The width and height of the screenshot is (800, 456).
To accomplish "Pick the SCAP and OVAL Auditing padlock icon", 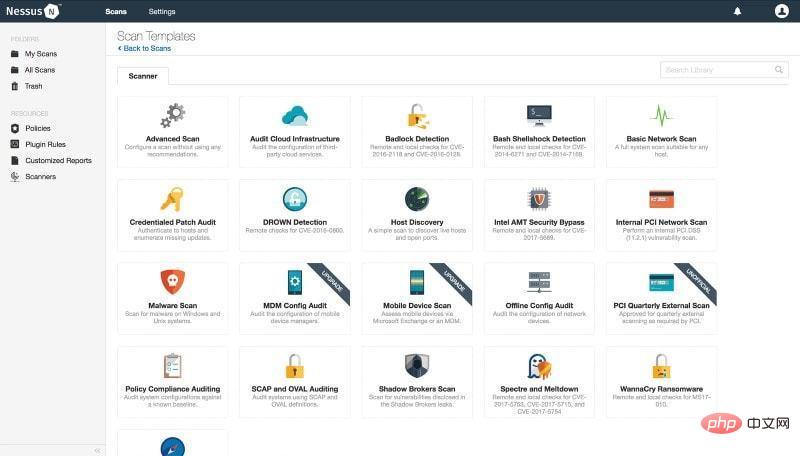I will pos(294,366).
